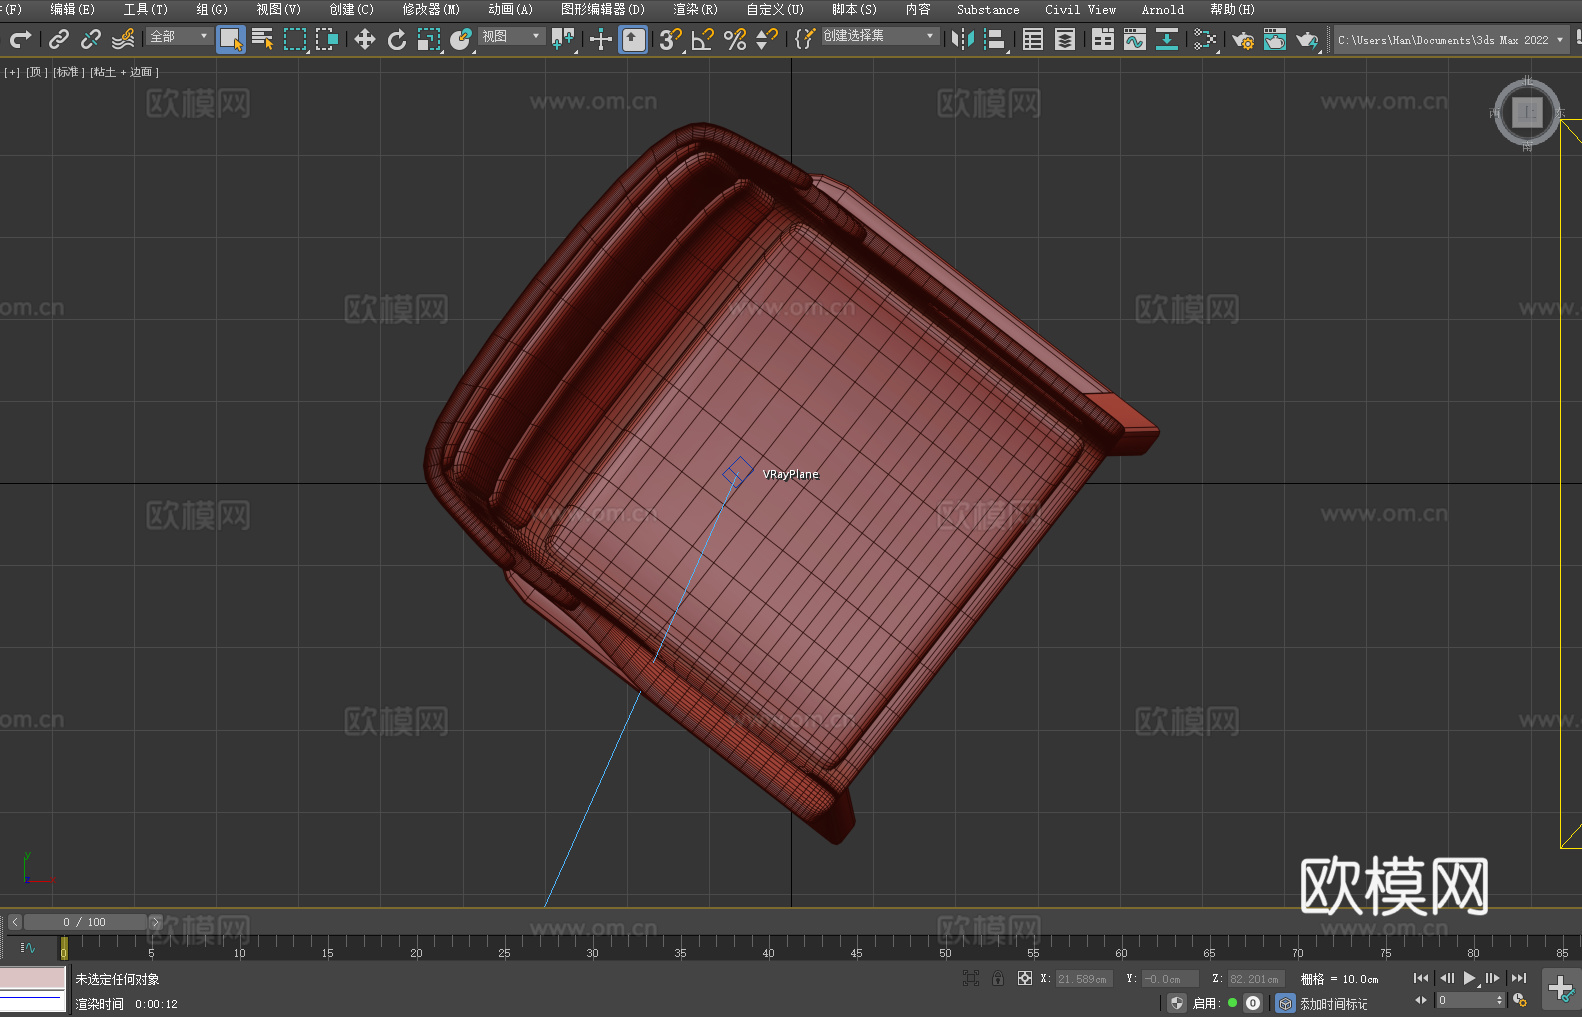Click the Select and Manipulate icon
The width and height of the screenshot is (1582, 1017).
[601, 39]
